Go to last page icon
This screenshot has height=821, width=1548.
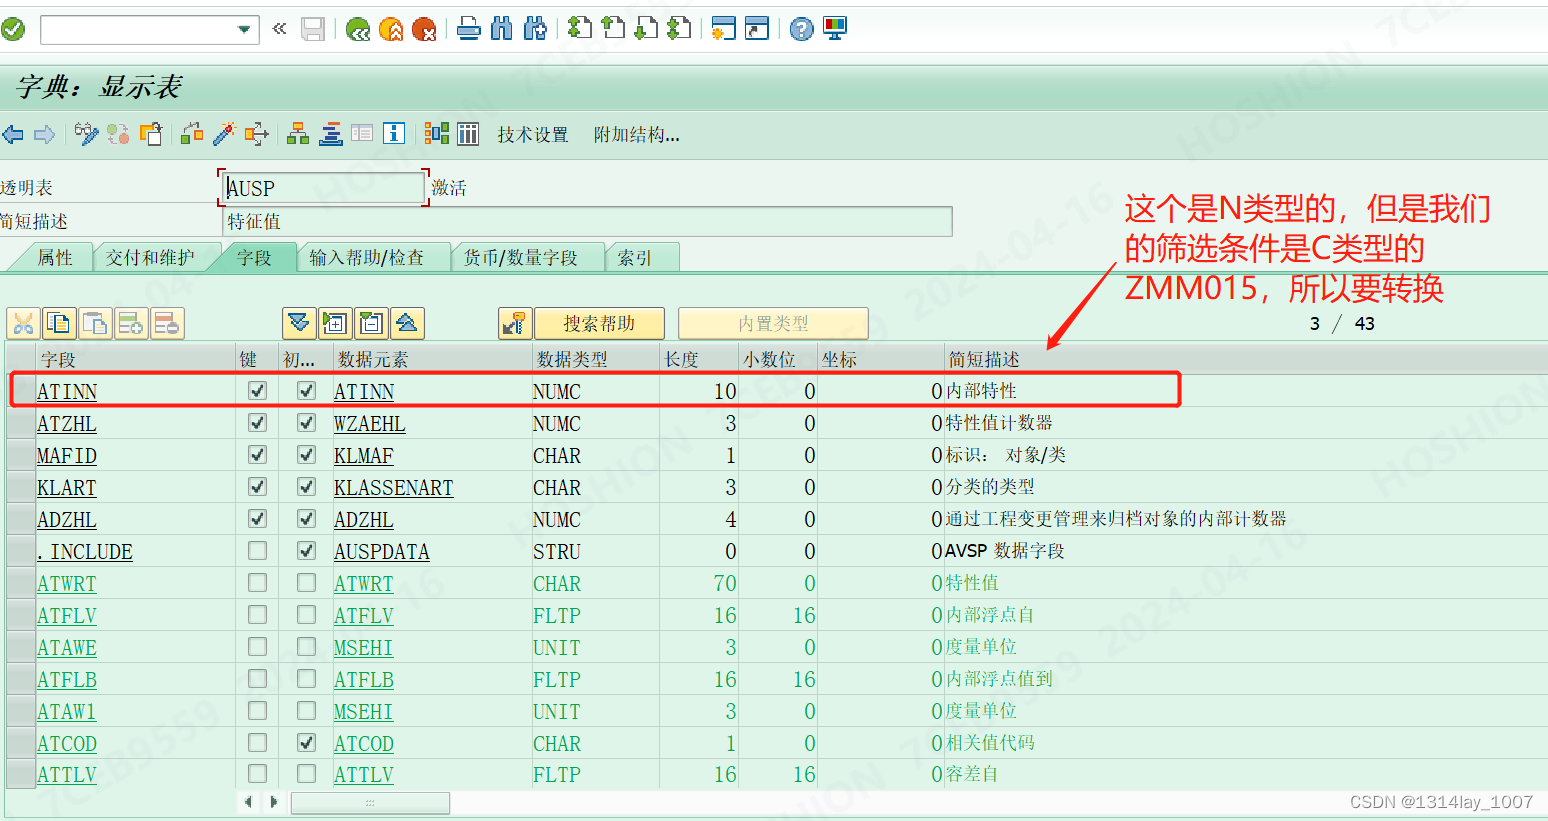coord(679,29)
